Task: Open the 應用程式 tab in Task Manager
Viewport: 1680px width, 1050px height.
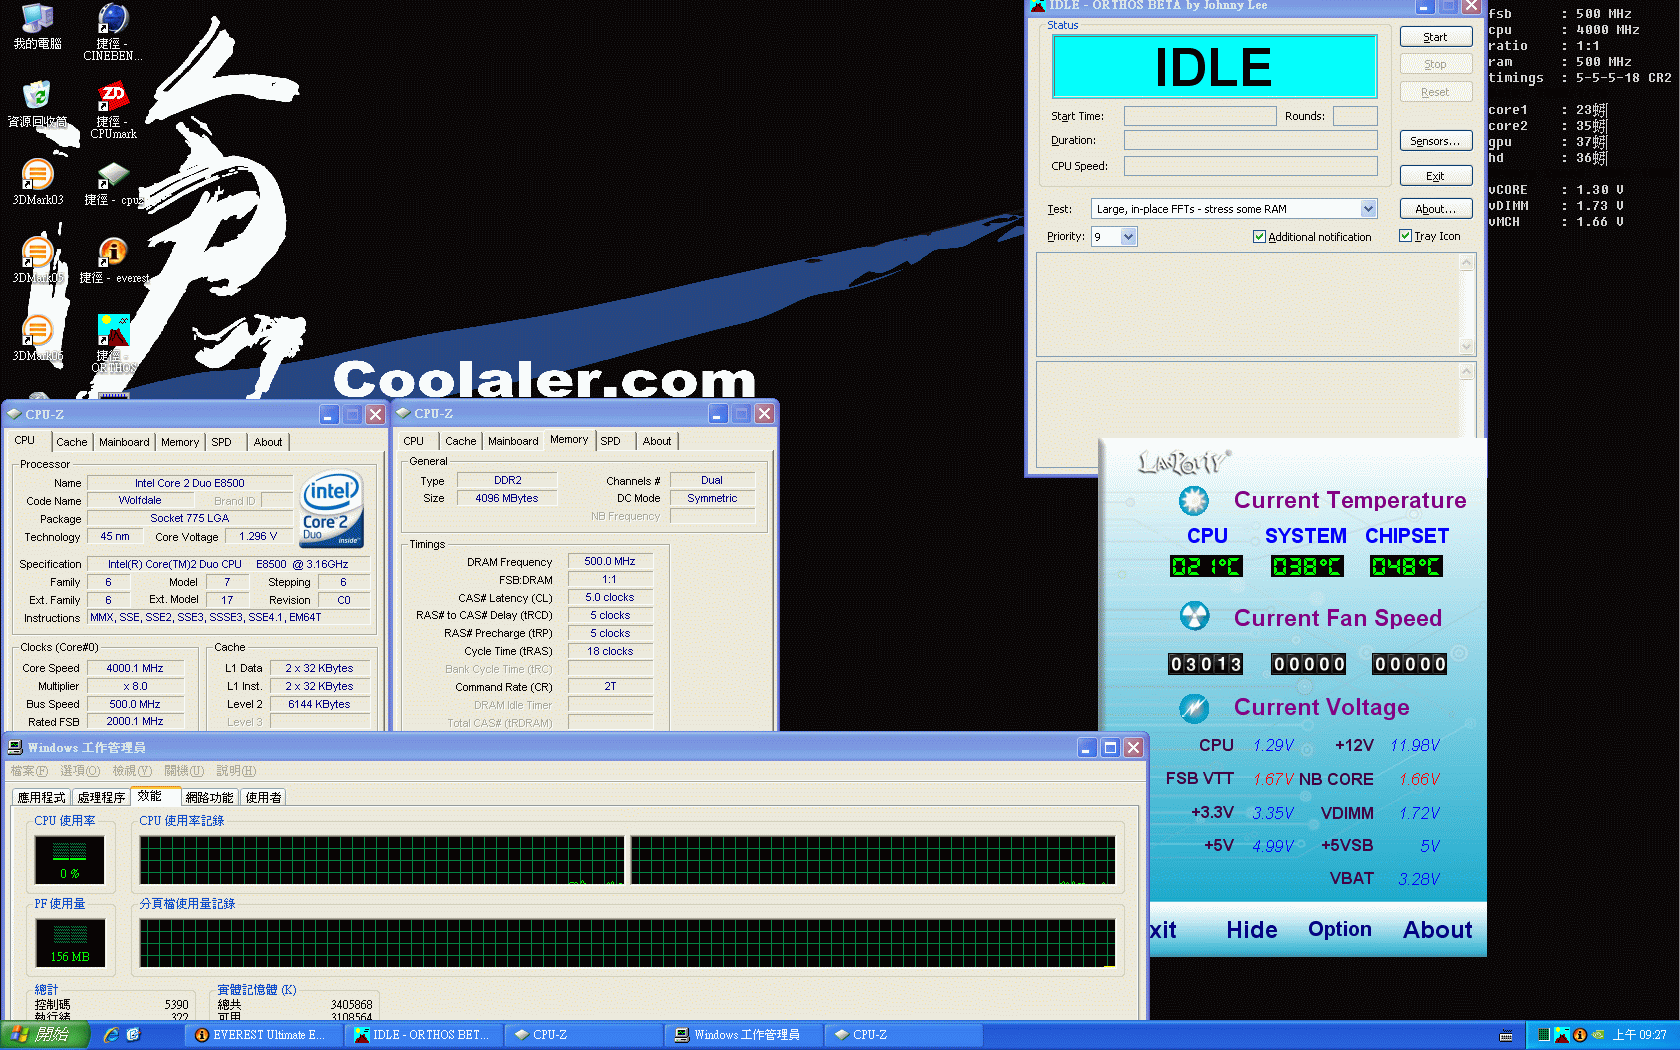Action: tap(41, 798)
